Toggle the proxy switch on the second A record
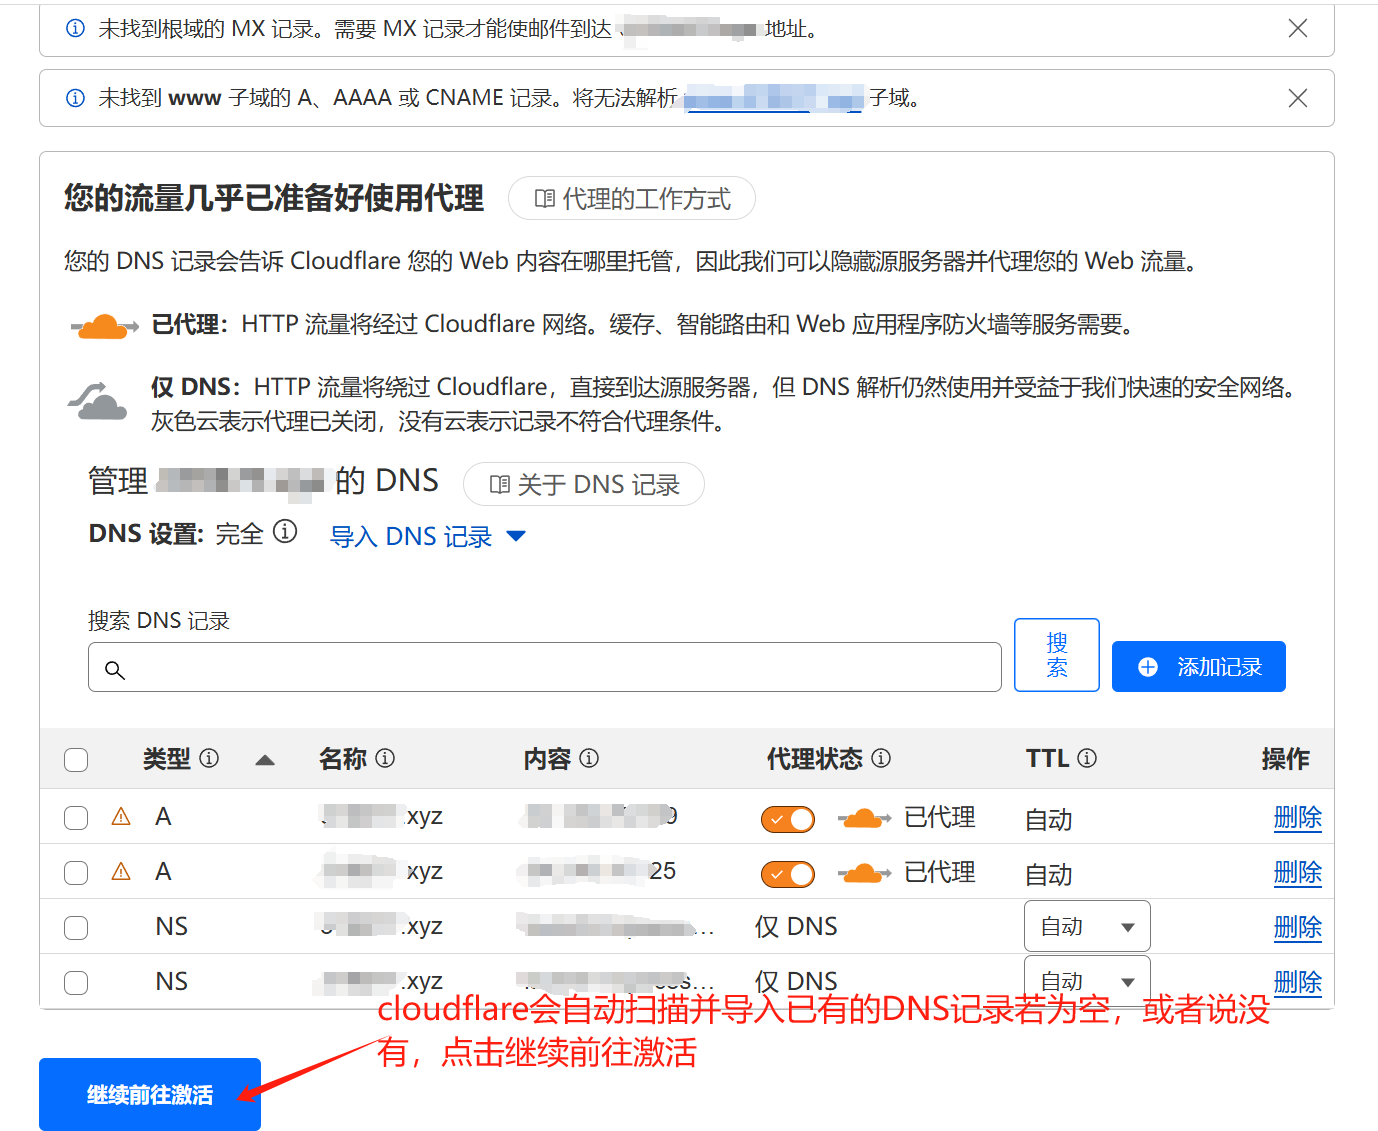This screenshot has width=1378, height=1131. tap(788, 875)
